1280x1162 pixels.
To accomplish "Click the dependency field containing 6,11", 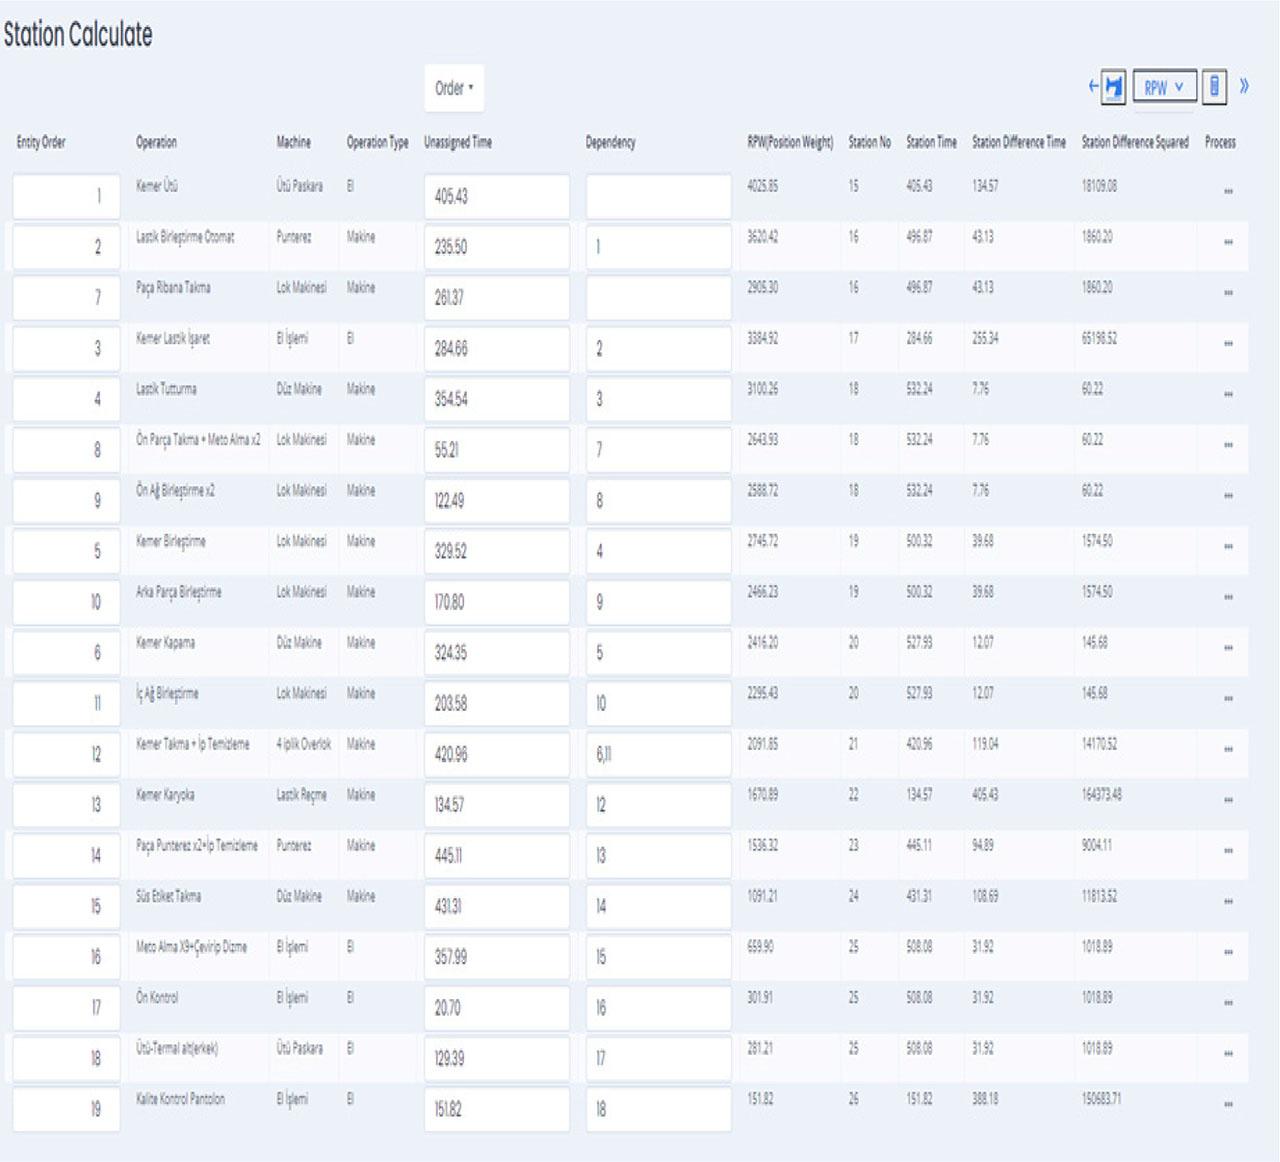I will pyautogui.click(x=658, y=754).
